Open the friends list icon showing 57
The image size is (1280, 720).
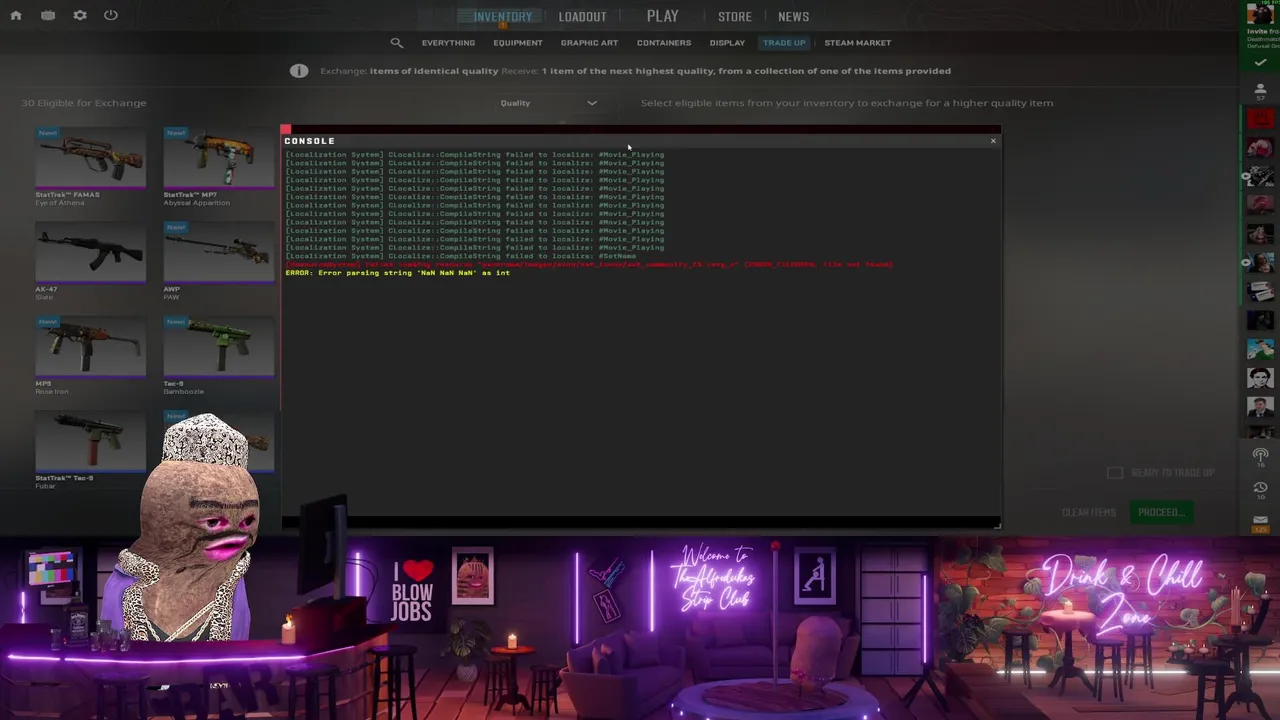click(1260, 93)
